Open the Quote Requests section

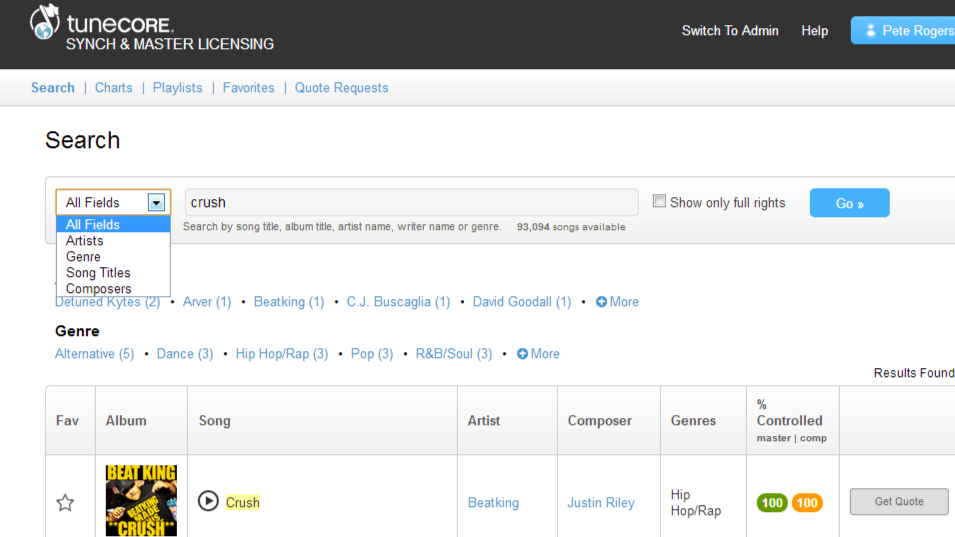pyautogui.click(x=341, y=88)
